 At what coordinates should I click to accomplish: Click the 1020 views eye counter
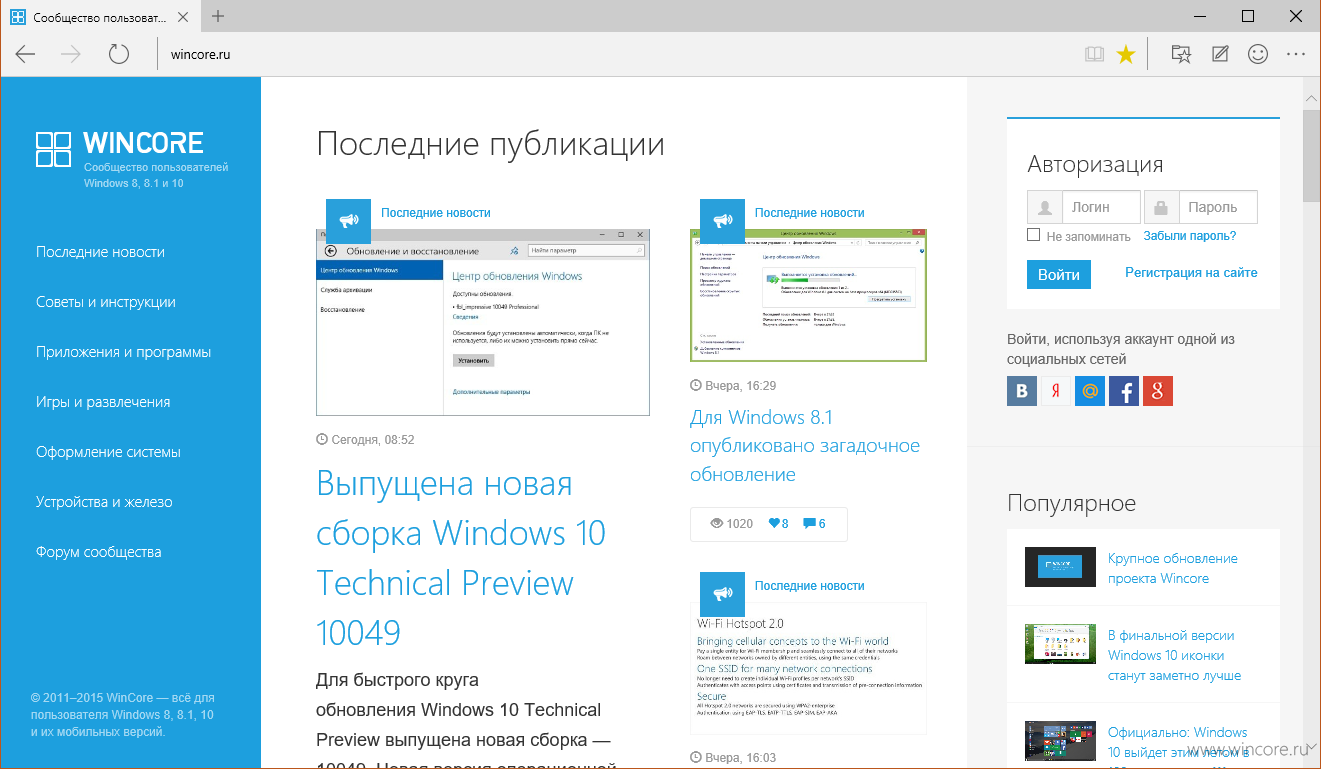click(x=731, y=524)
